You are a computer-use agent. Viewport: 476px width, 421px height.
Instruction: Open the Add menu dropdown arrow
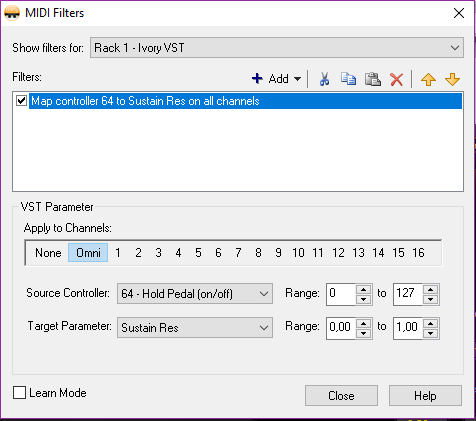pos(297,79)
